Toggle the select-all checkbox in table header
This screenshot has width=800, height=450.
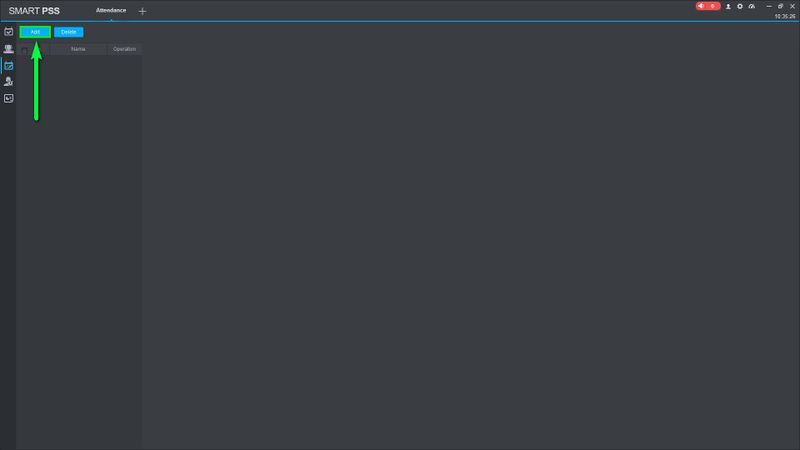click(x=24, y=49)
